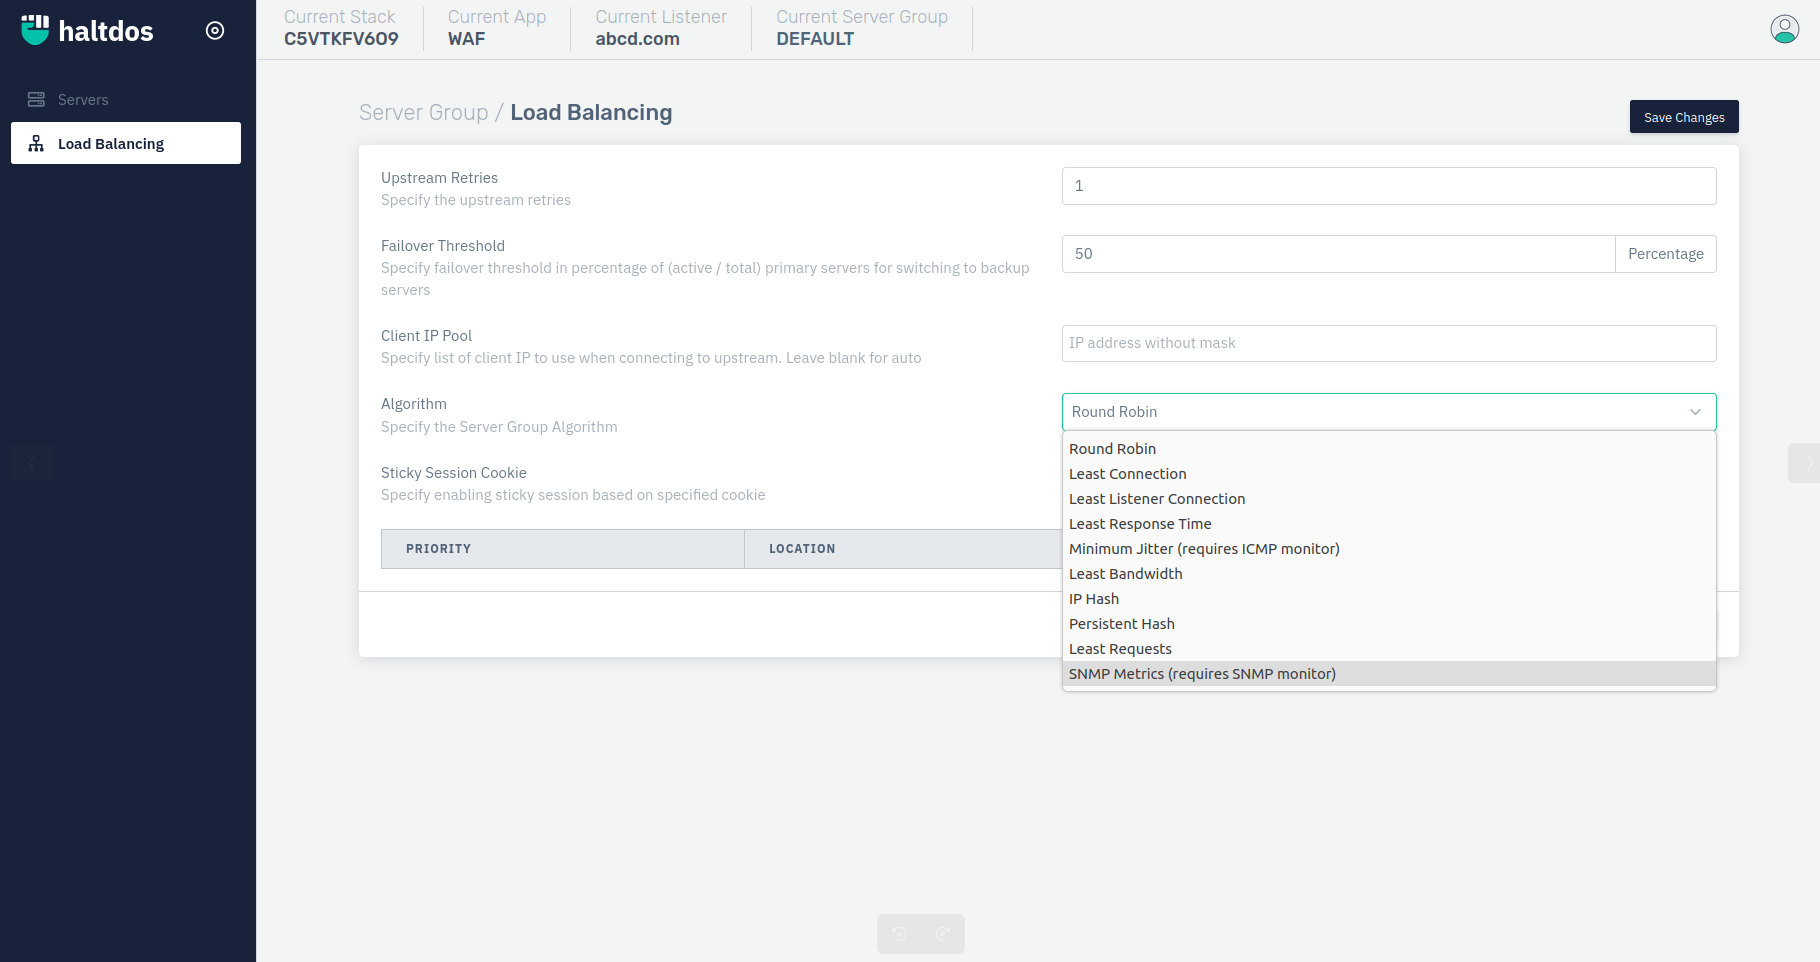Click the left collapse arrow on sidebar edge
Image resolution: width=1820 pixels, height=962 pixels.
tap(31, 463)
